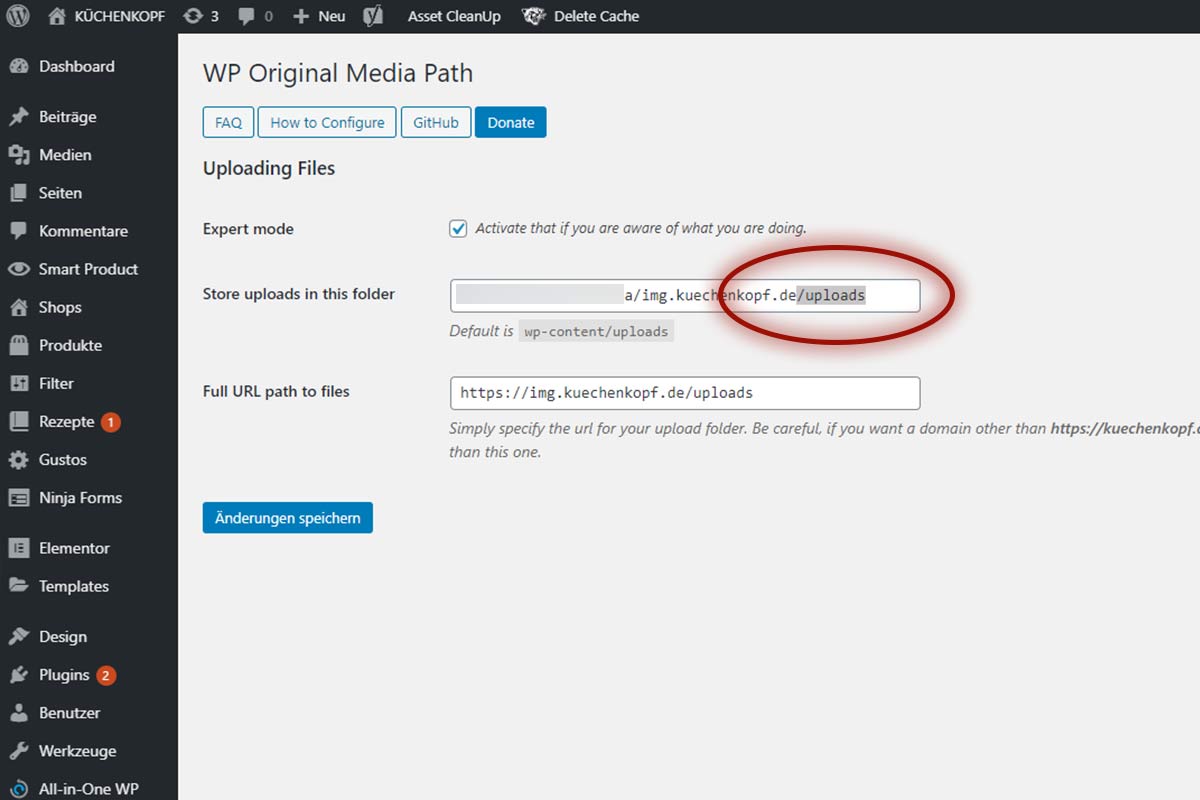
Task: Click the Design paintbrush icon
Action: 18,637
